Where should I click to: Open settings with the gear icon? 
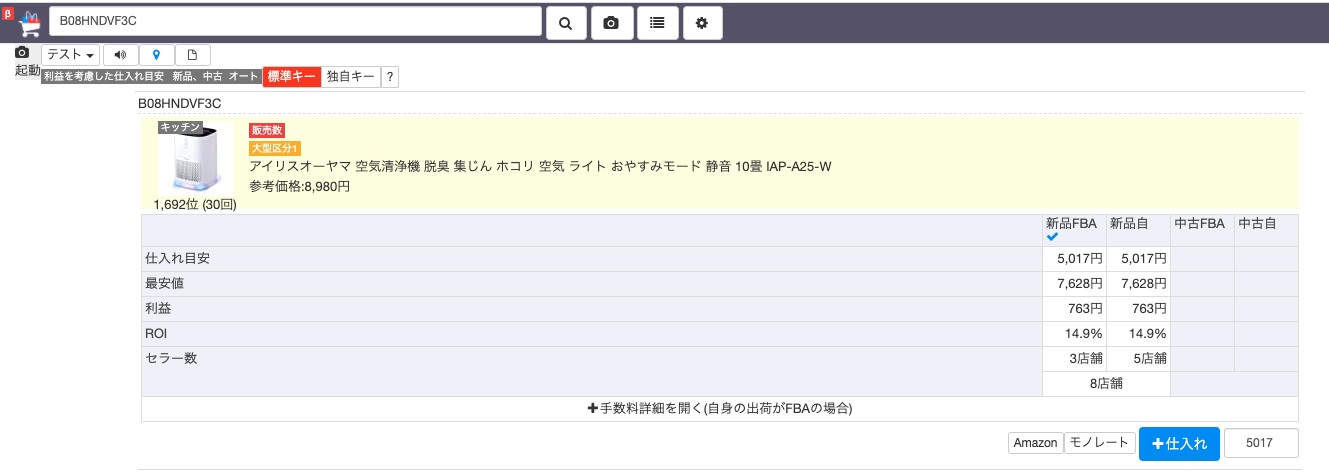(x=702, y=23)
